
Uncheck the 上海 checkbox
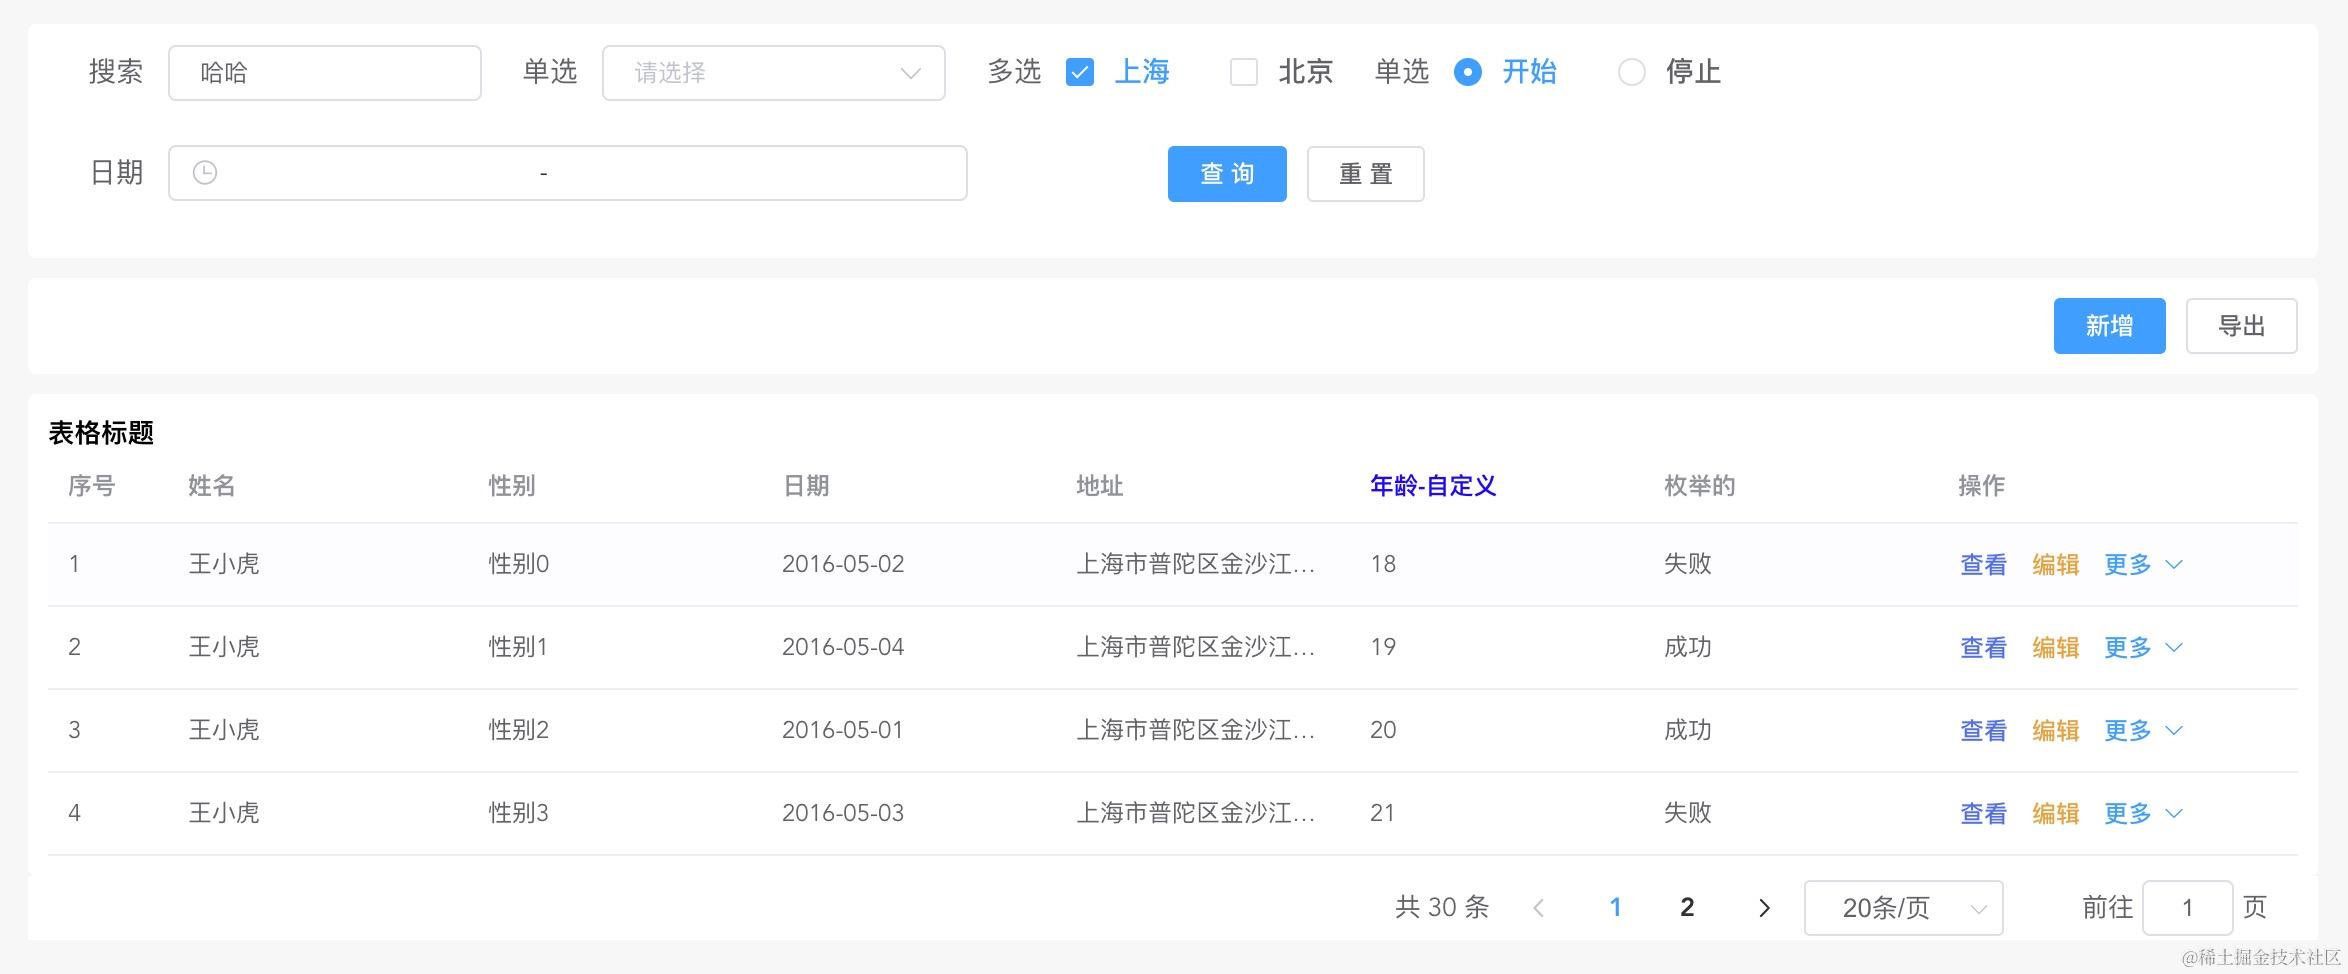coord(1079,72)
